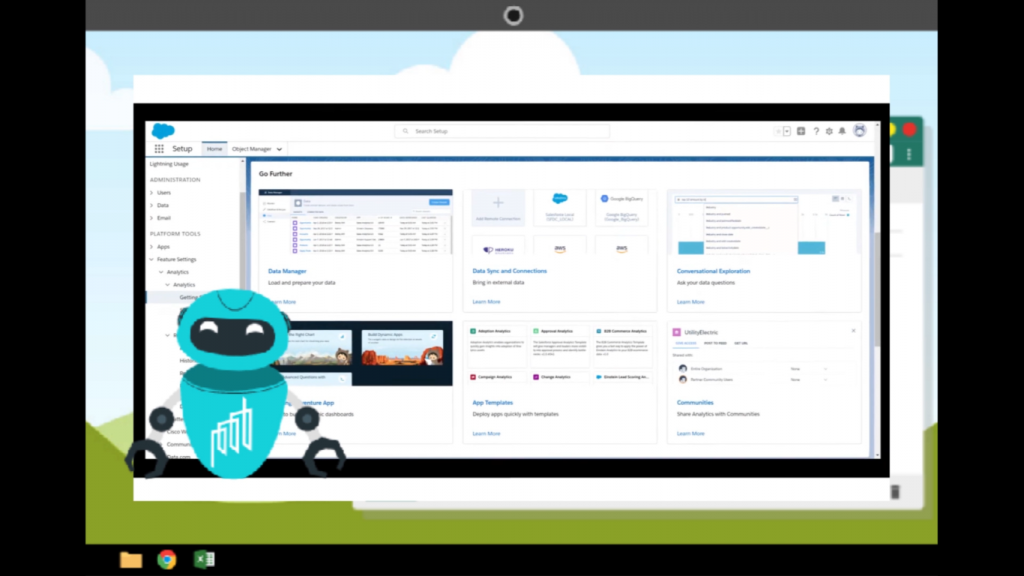Open the favorites list dropdown arrow
Viewport: 1024px width, 576px height.
[787, 131]
